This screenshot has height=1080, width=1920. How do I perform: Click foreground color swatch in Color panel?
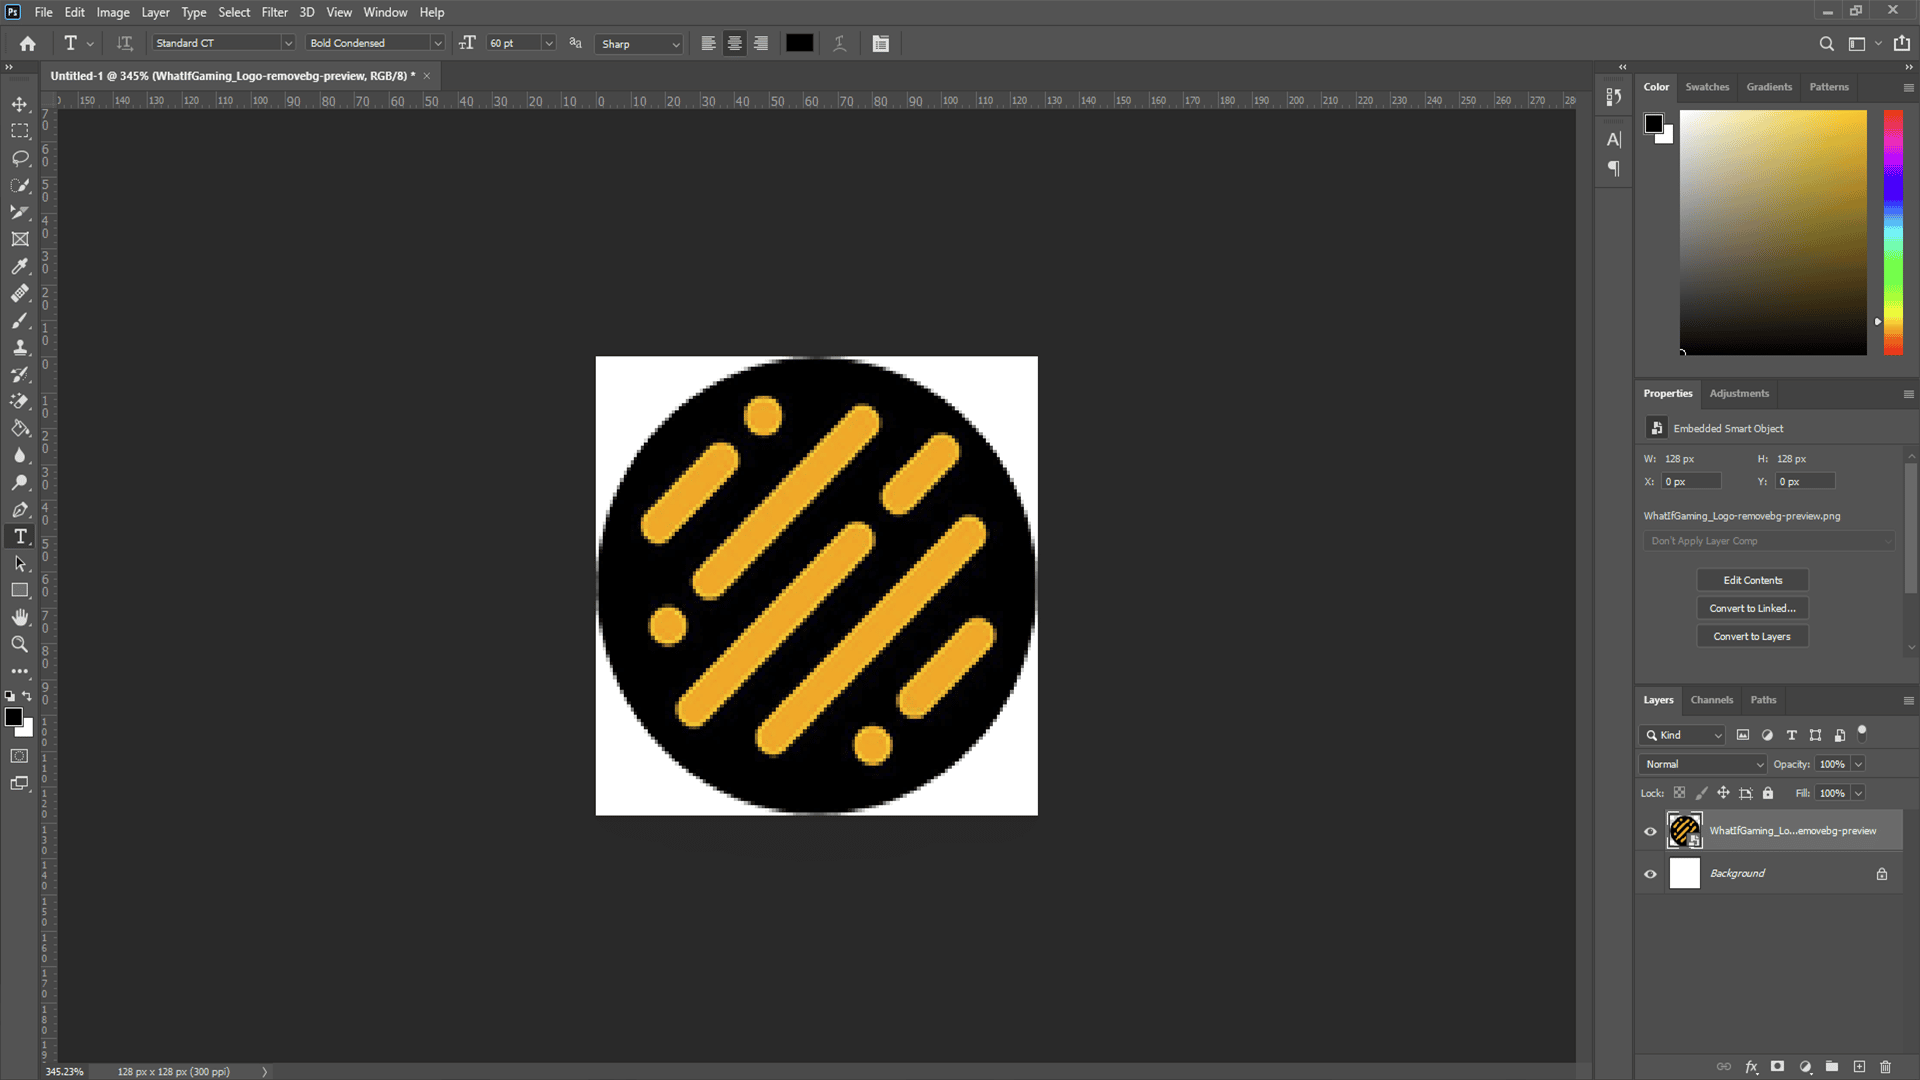point(1654,124)
